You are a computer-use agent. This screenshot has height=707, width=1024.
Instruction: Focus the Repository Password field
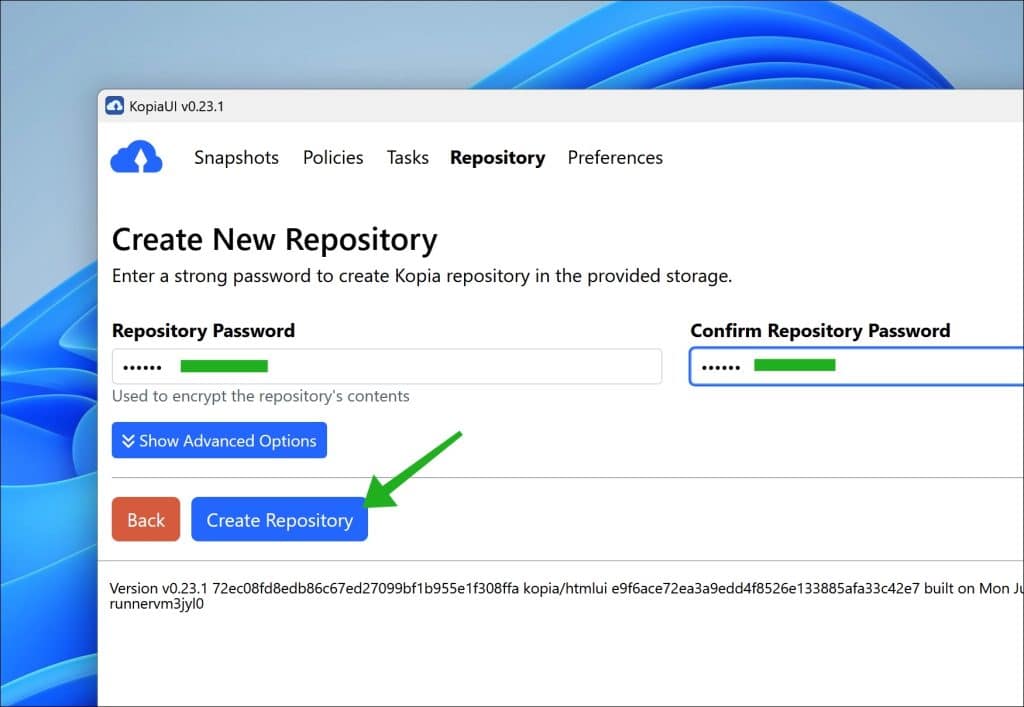coord(387,366)
